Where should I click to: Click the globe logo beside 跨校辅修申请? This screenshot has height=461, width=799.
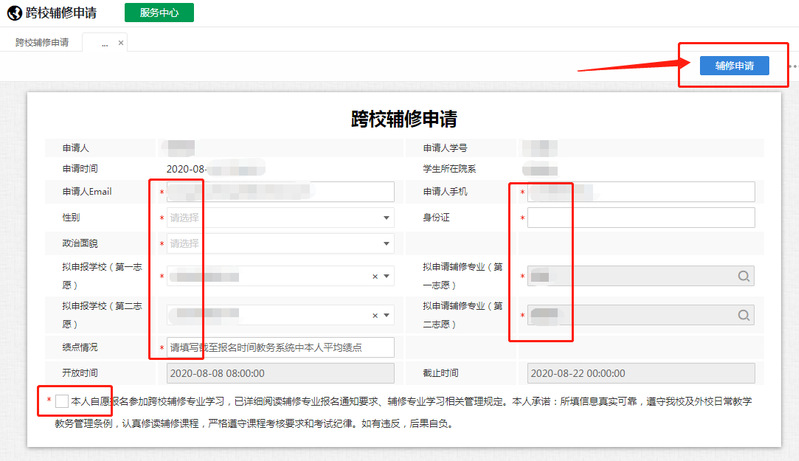pyautogui.click(x=14, y=13)
